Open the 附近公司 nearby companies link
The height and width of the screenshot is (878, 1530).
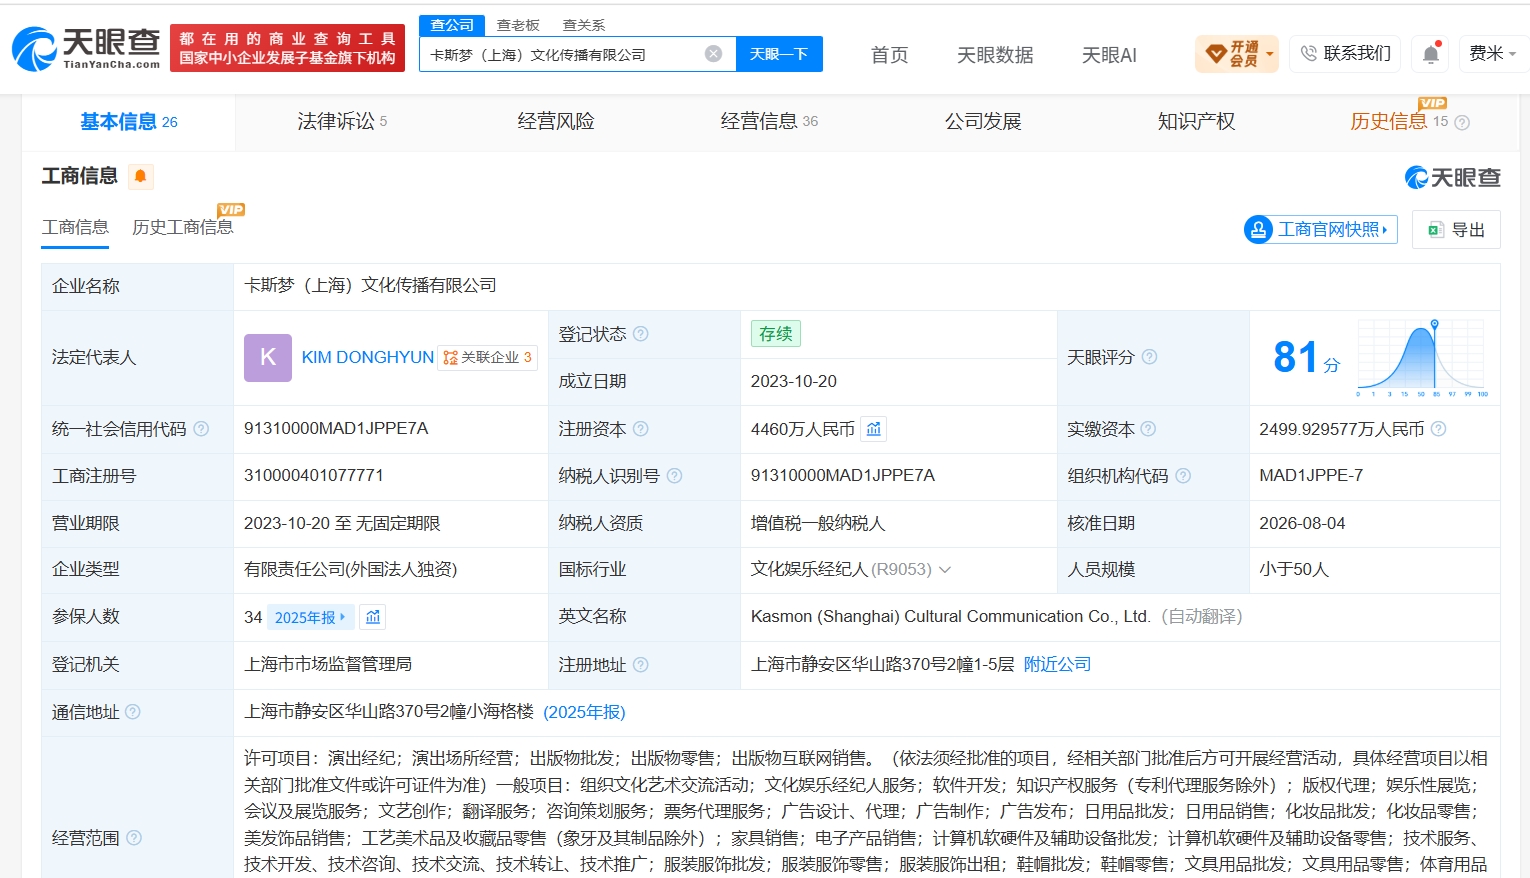(1057, 665)
